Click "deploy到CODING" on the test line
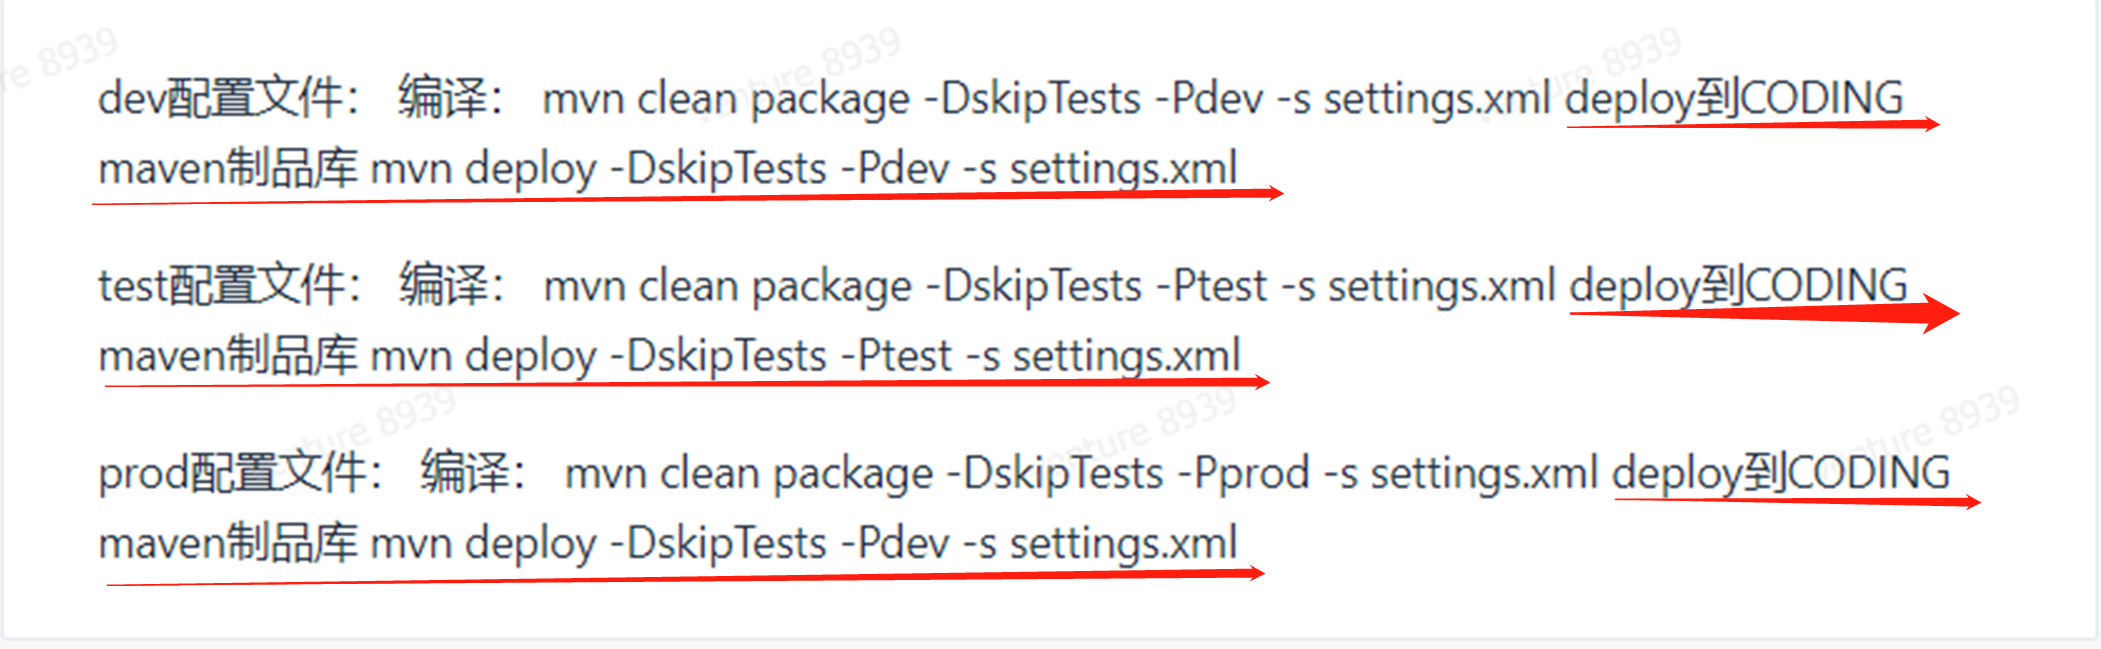 coord(1738,286)
